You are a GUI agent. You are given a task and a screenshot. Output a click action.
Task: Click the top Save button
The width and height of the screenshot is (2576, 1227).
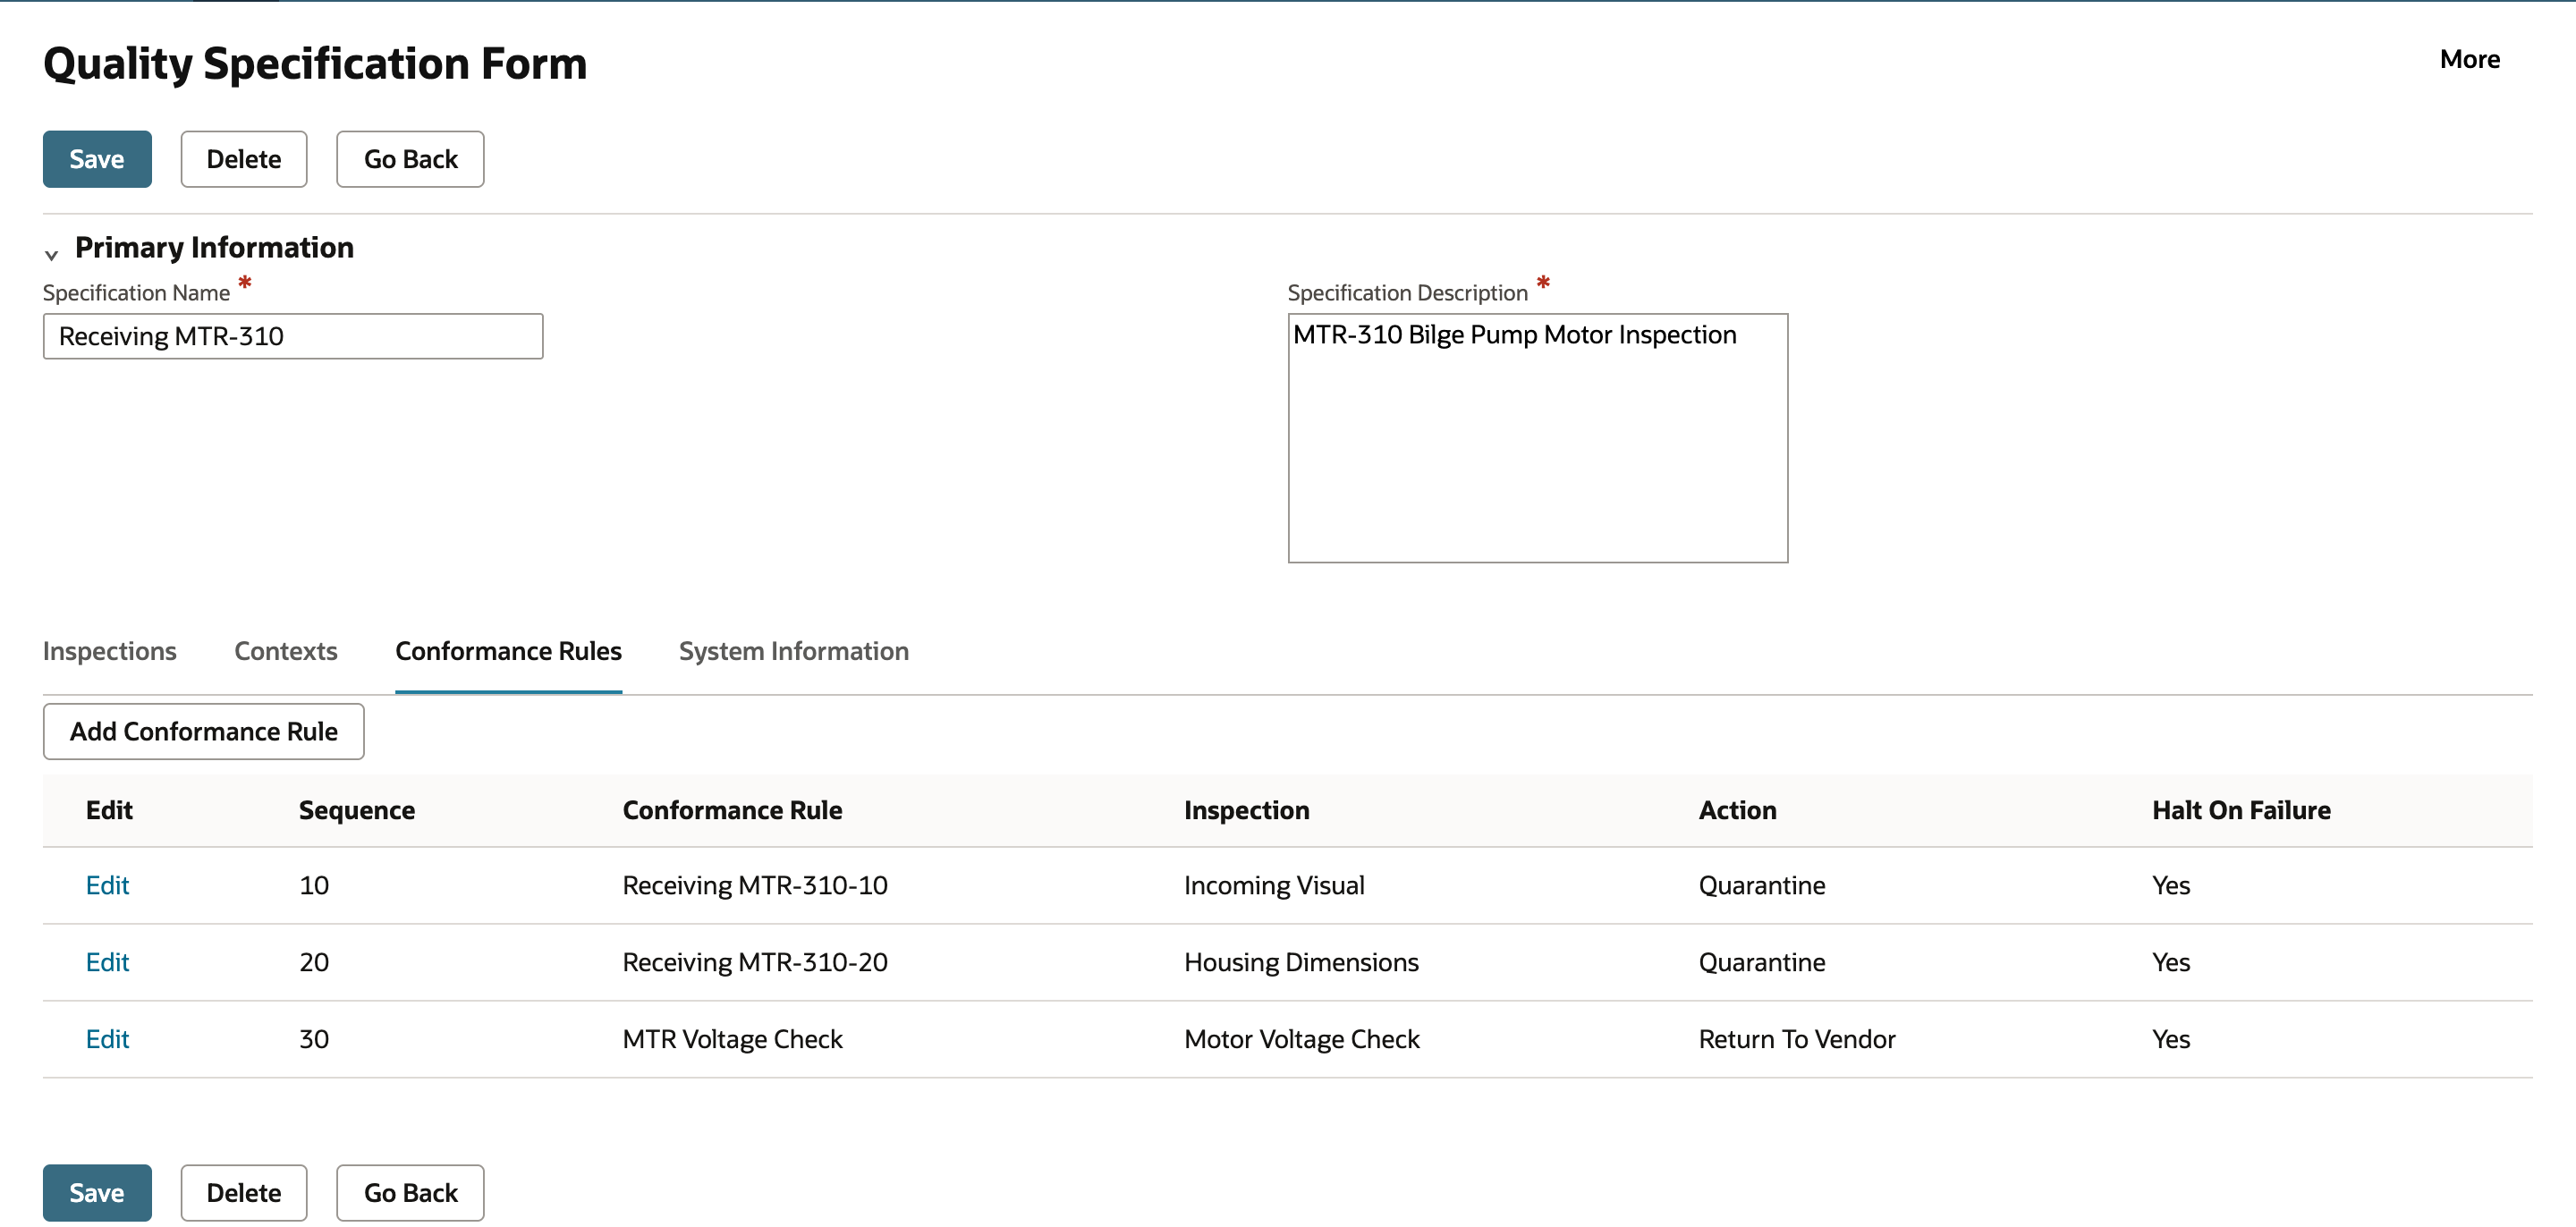(97, 159)
